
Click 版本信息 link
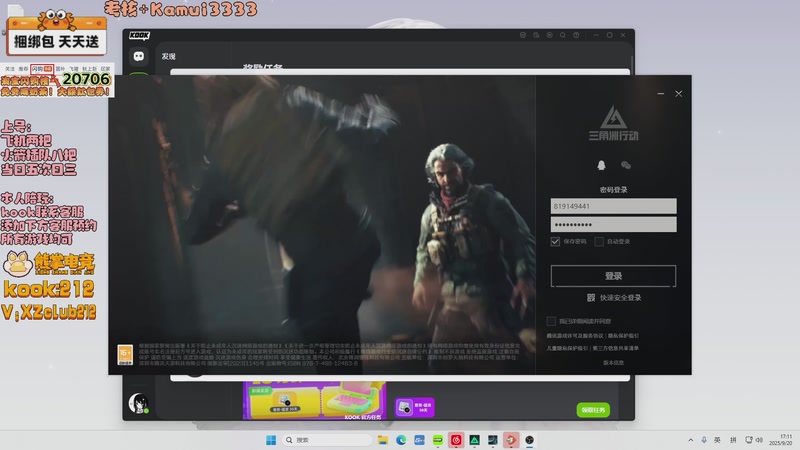[x=613, y=363]
